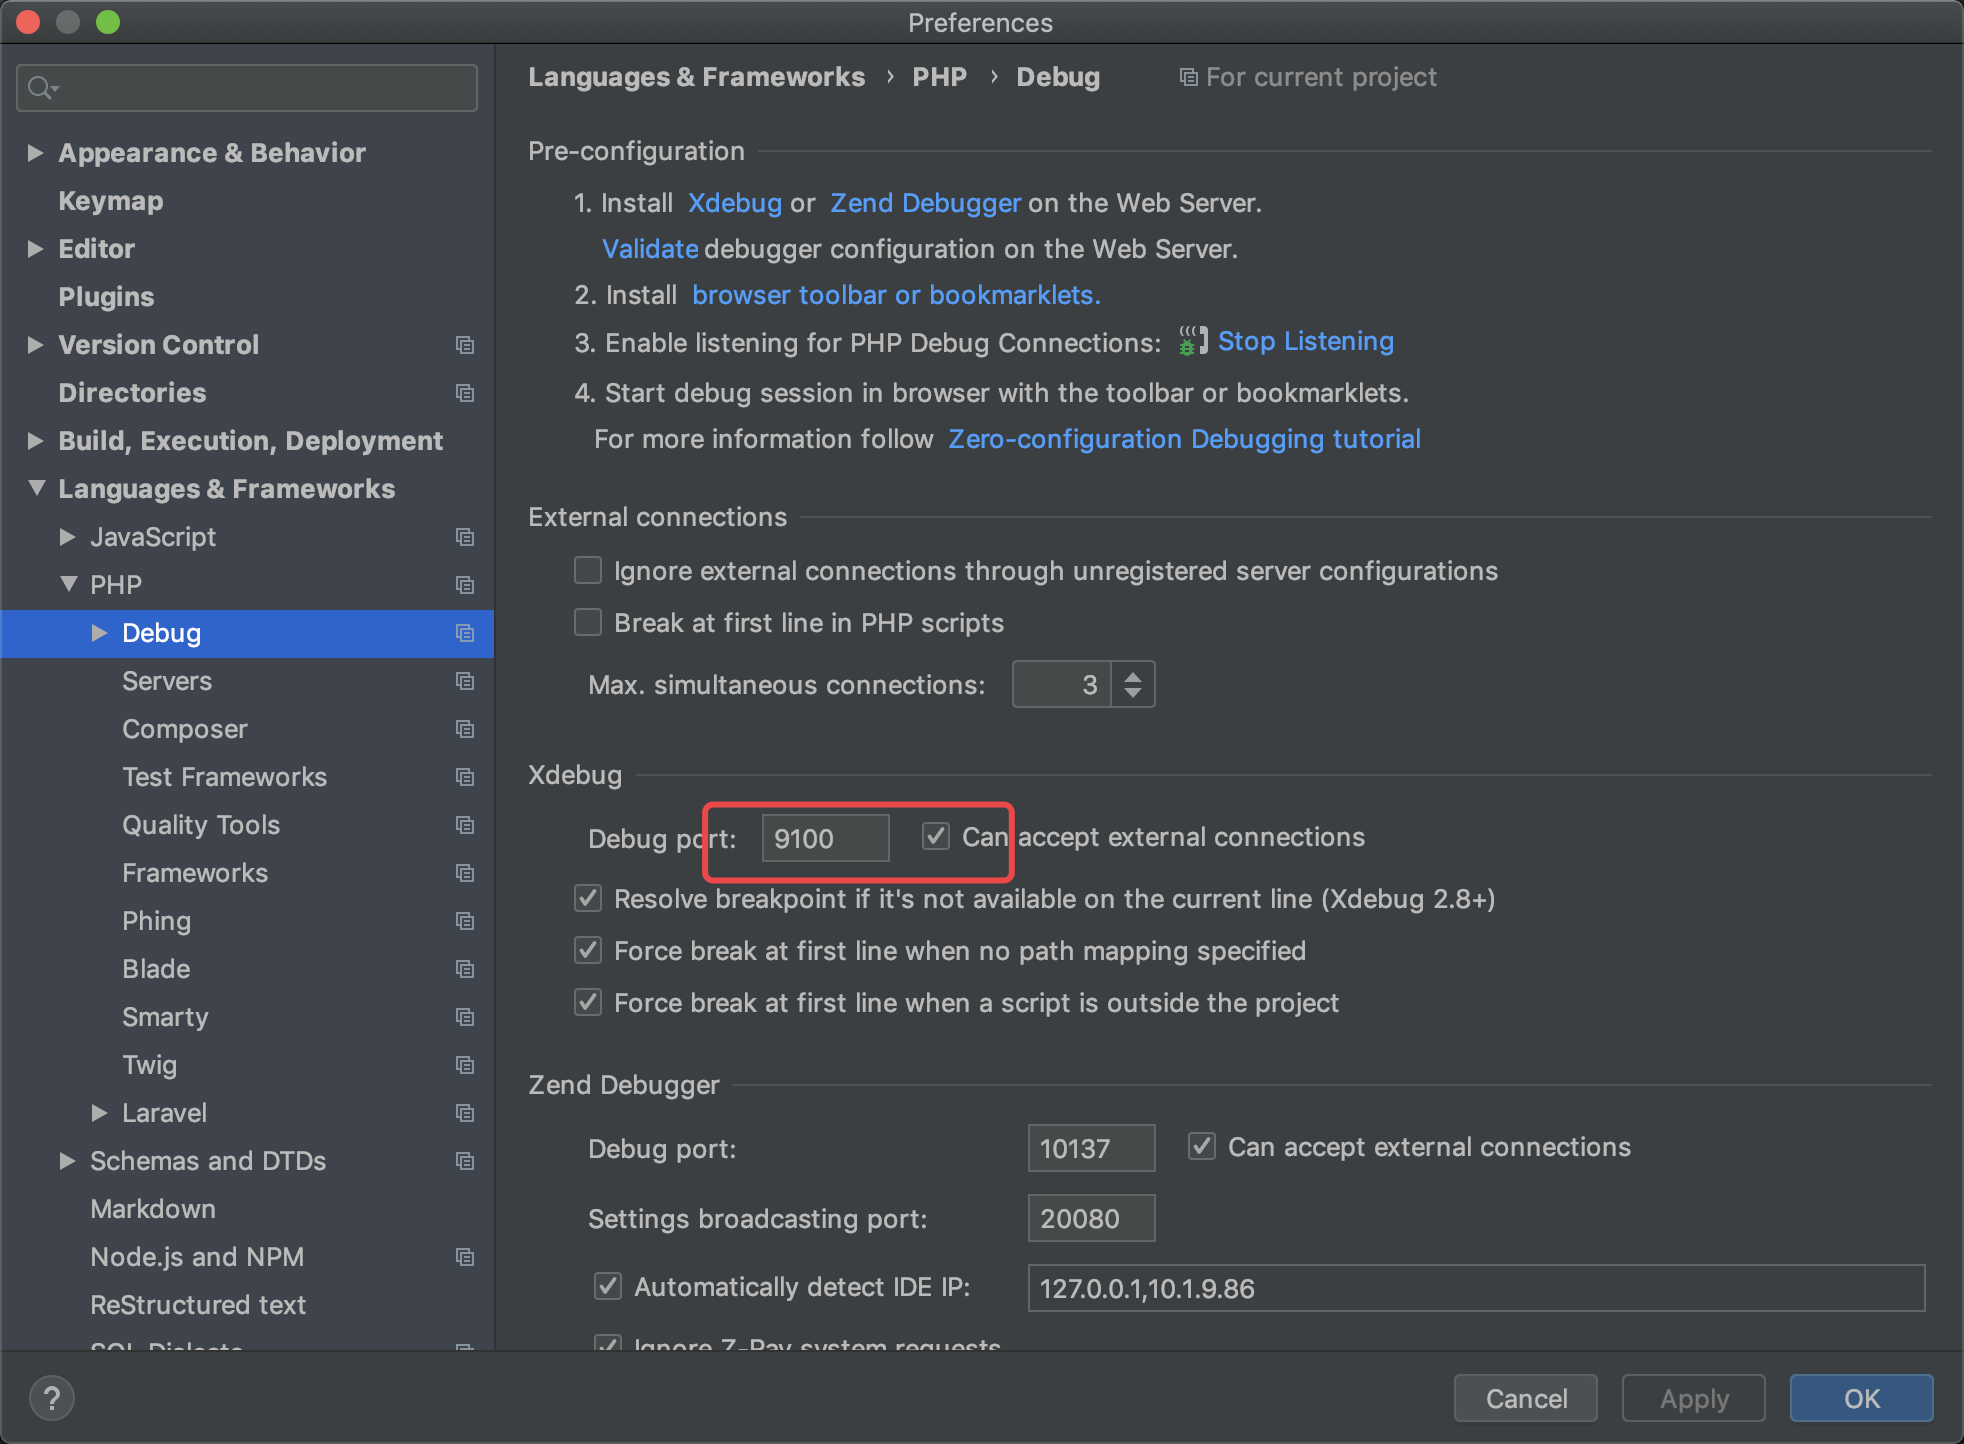This screenshot has height=1444, width=1964.
Task: Click project-level icon beside Version Control
Action: coord(465,345)
